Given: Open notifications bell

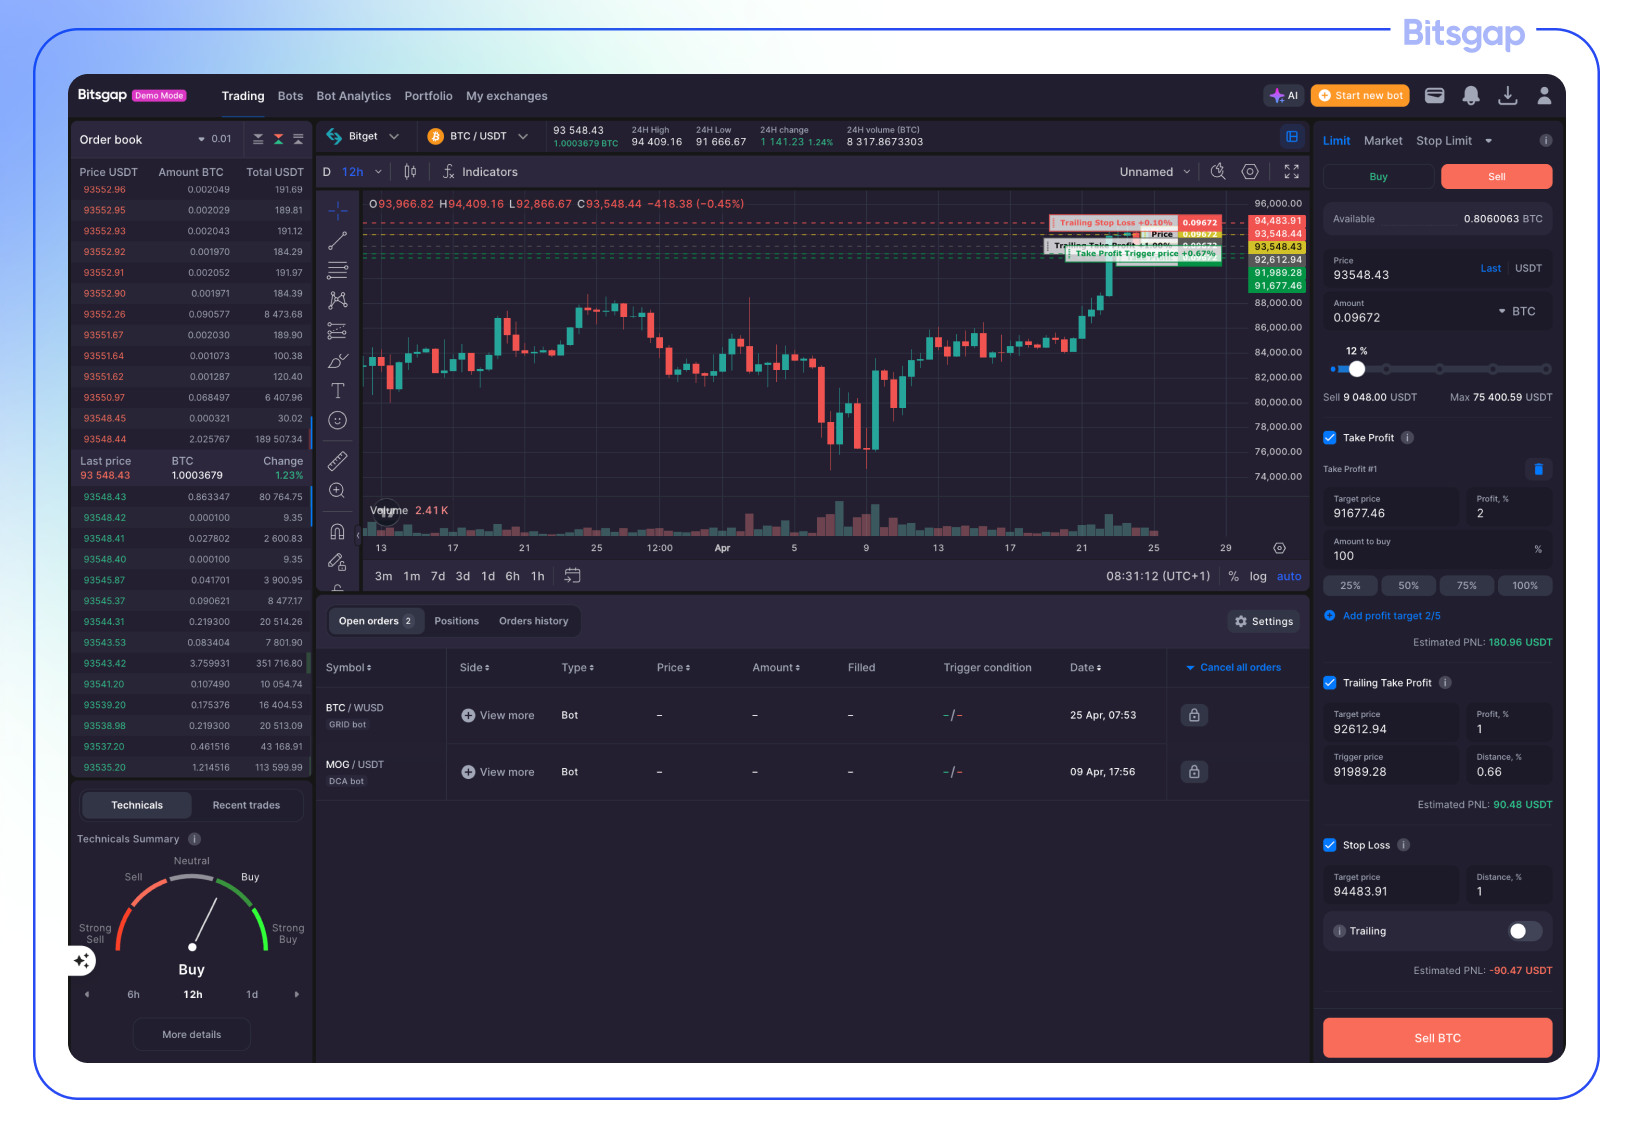Looking at the screenshot, I should [1471, 96].
